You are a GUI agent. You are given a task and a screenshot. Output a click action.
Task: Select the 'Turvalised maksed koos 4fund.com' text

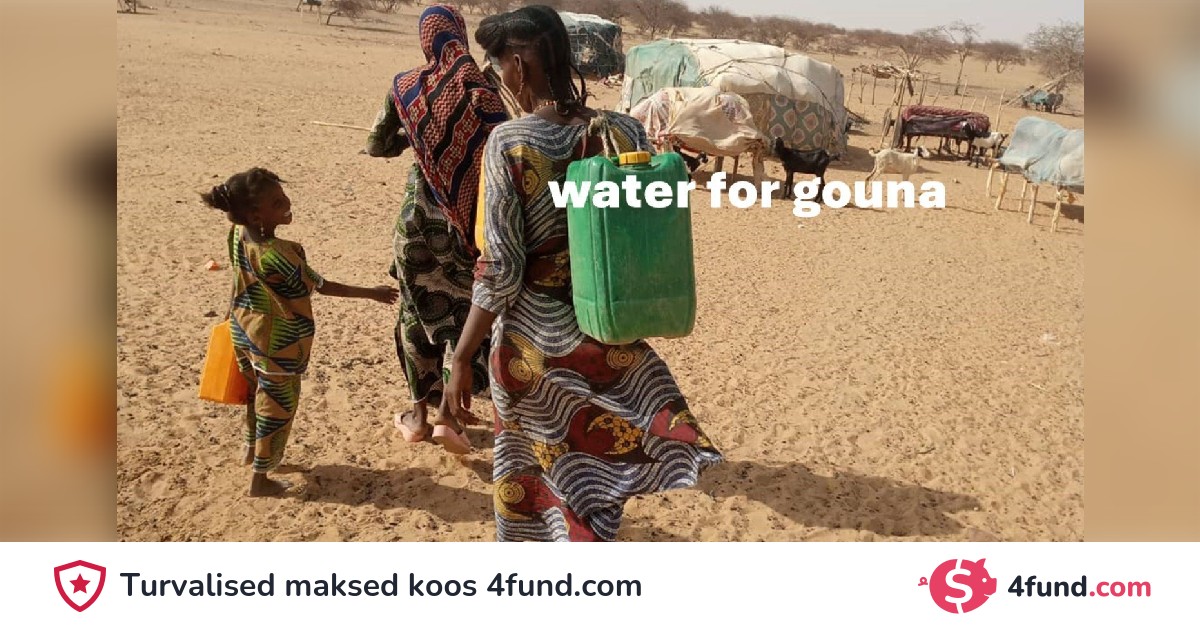coord(381,586)
